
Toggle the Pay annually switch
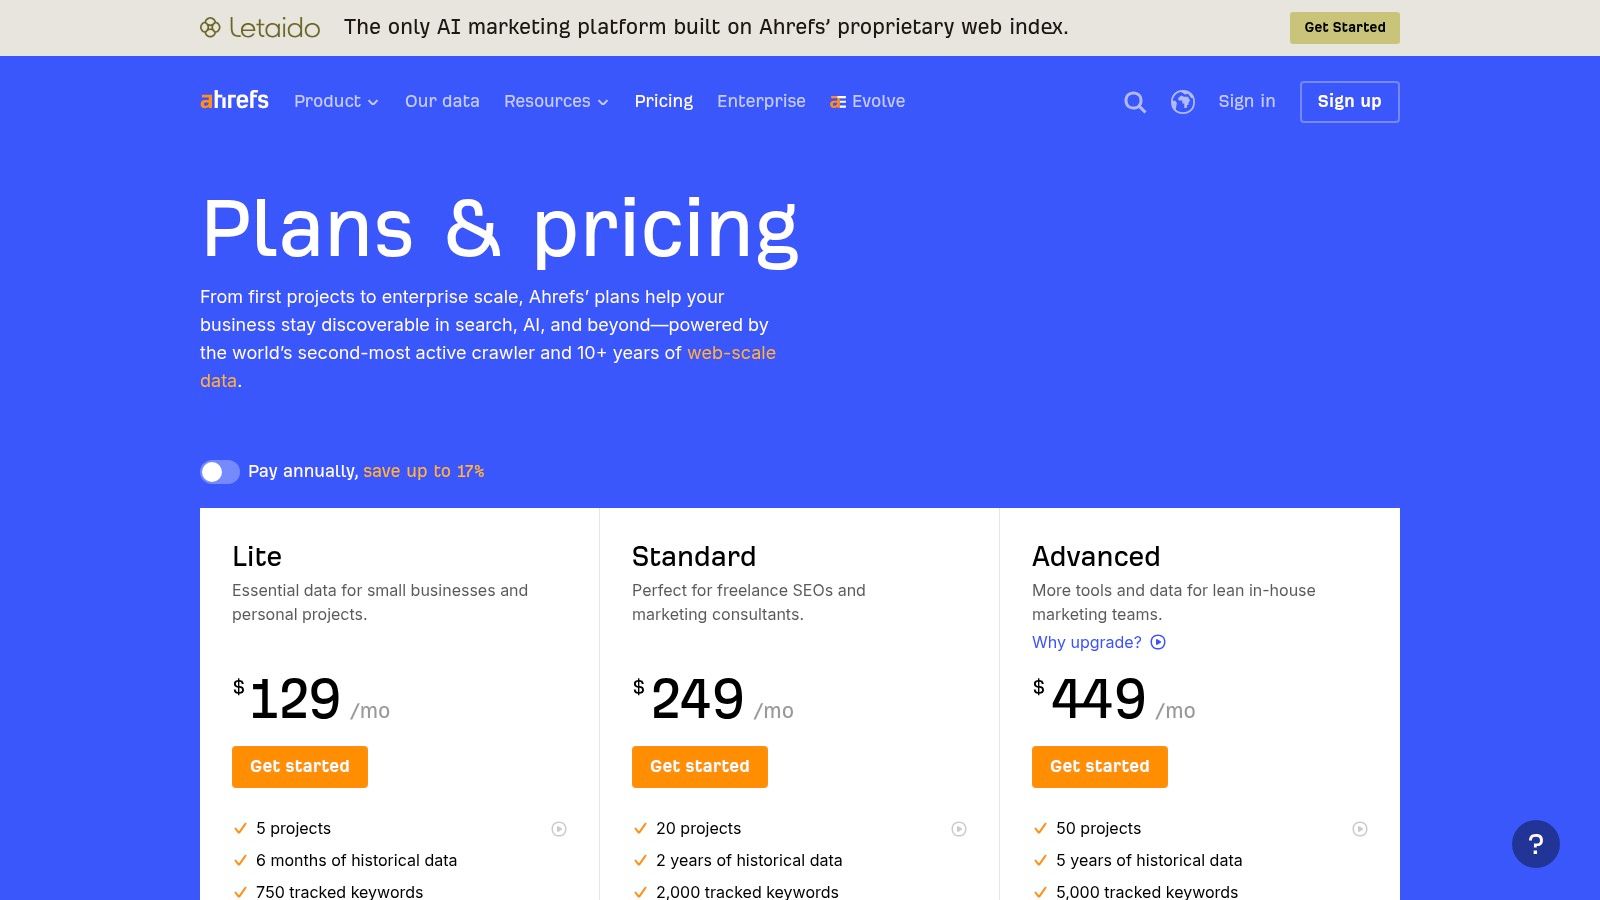click(220, 472)
